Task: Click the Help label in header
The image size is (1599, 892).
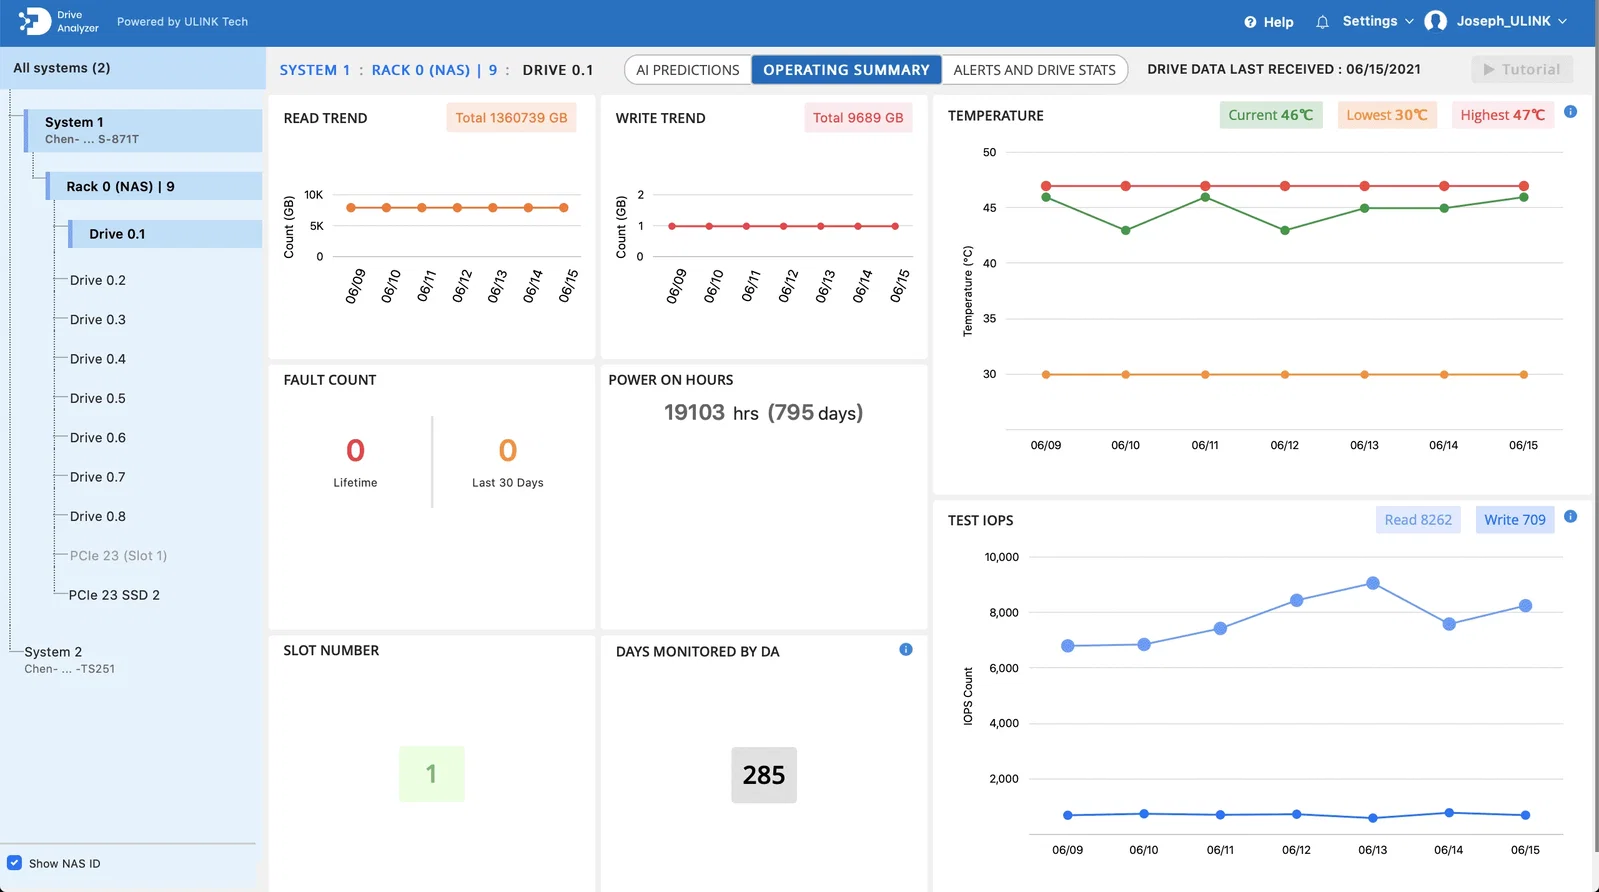Action: point(1278,22)
